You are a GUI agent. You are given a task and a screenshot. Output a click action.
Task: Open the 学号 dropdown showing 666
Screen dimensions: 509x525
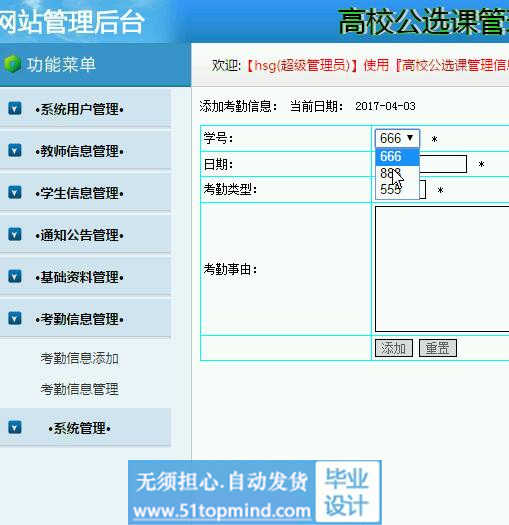[397, 138]
